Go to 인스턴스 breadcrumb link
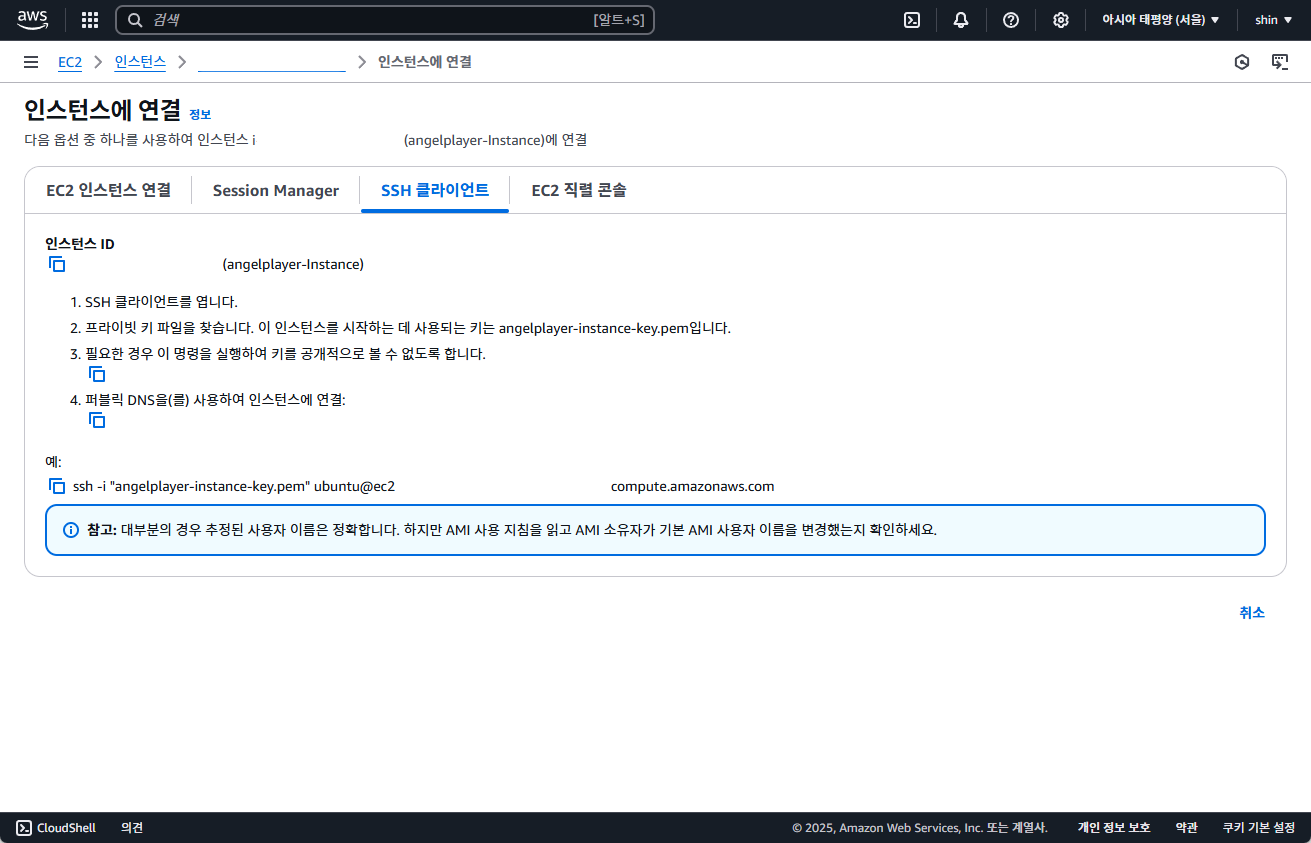1311x843 pixels. tap(140, 62)
